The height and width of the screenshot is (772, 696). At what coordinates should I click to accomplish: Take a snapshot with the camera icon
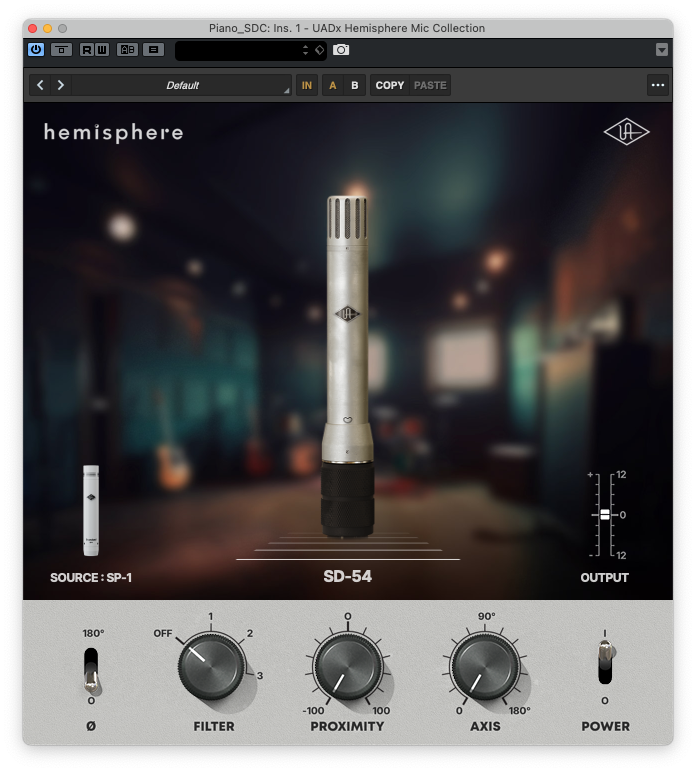click(341, 50)
